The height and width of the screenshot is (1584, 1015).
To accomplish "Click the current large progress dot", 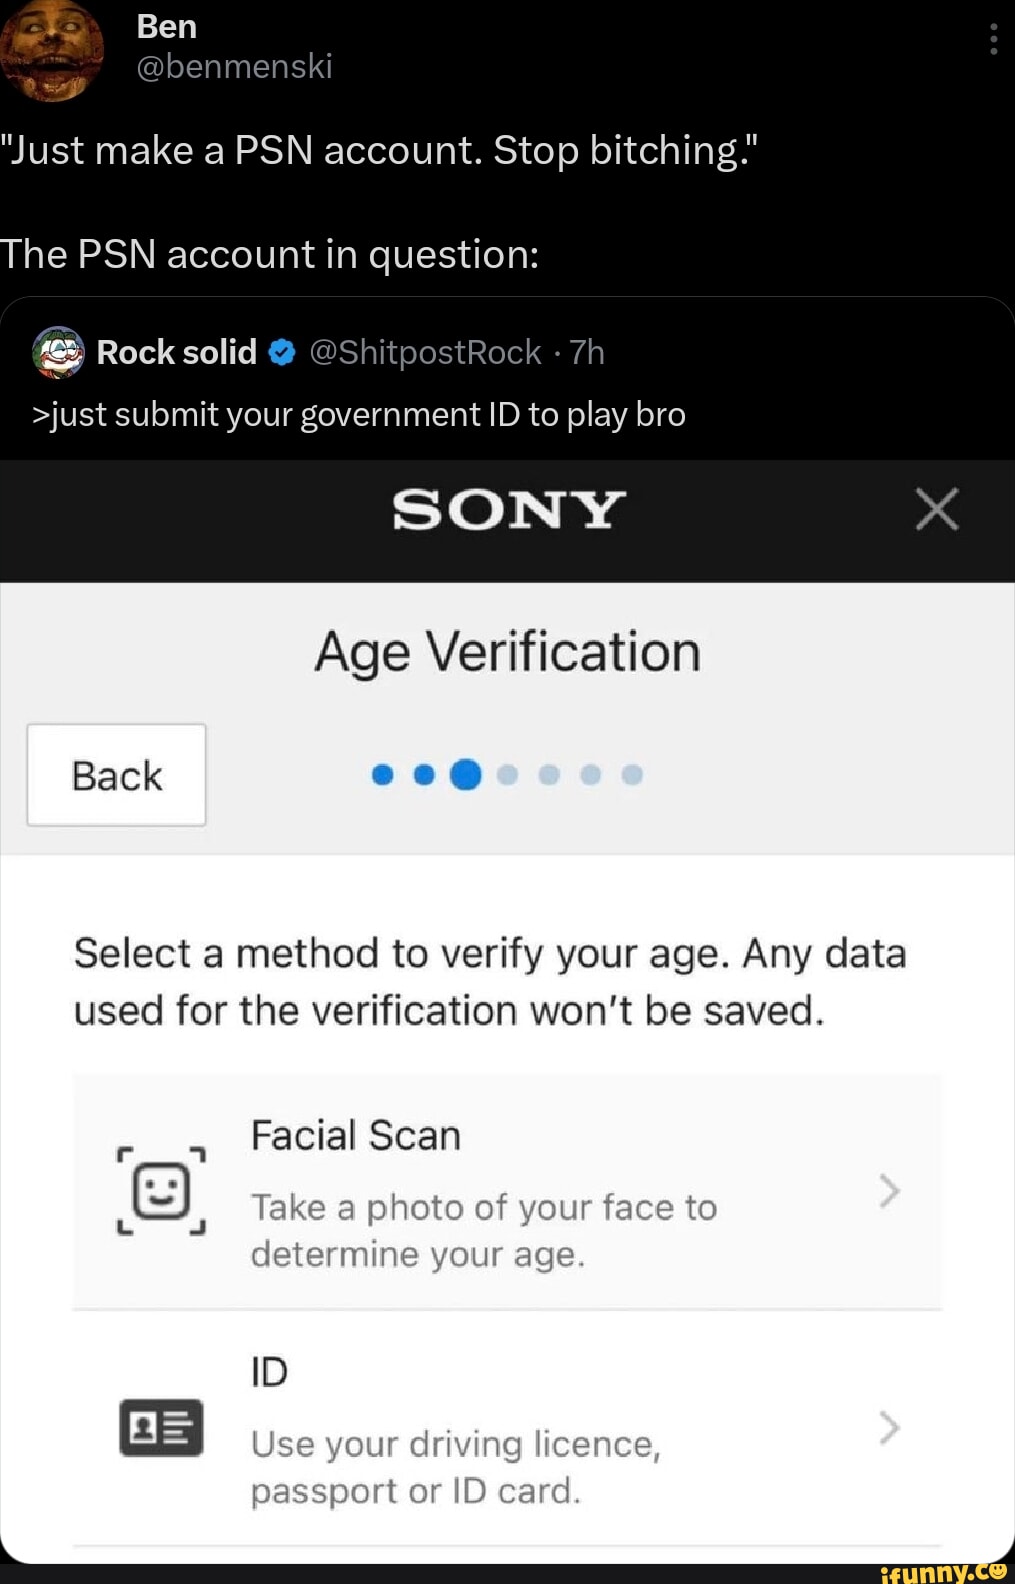I will coord(466,775).
